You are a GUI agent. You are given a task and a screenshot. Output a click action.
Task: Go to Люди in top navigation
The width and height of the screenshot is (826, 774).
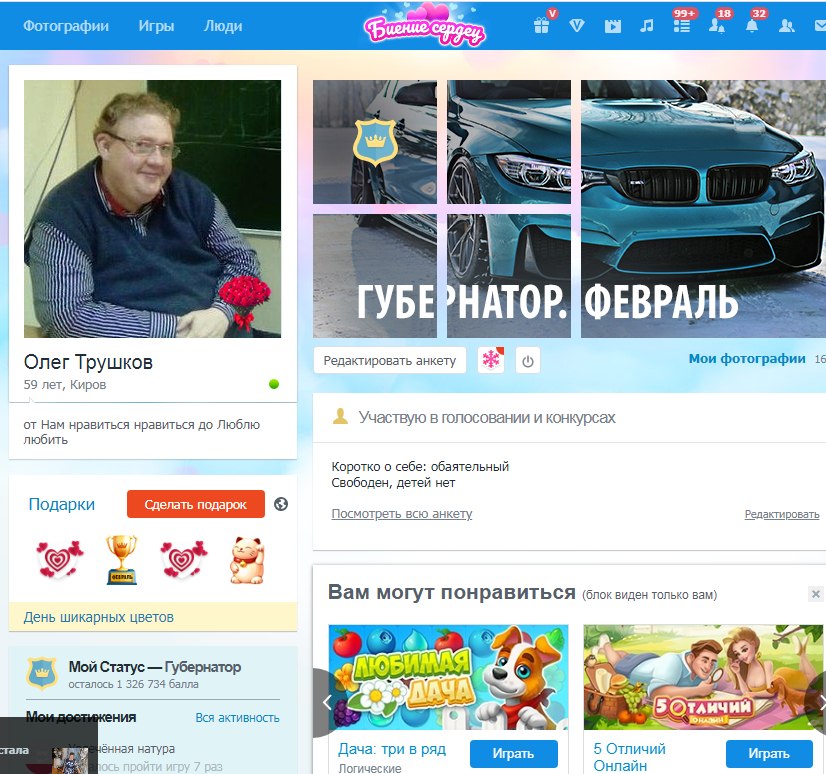[223, 26]
